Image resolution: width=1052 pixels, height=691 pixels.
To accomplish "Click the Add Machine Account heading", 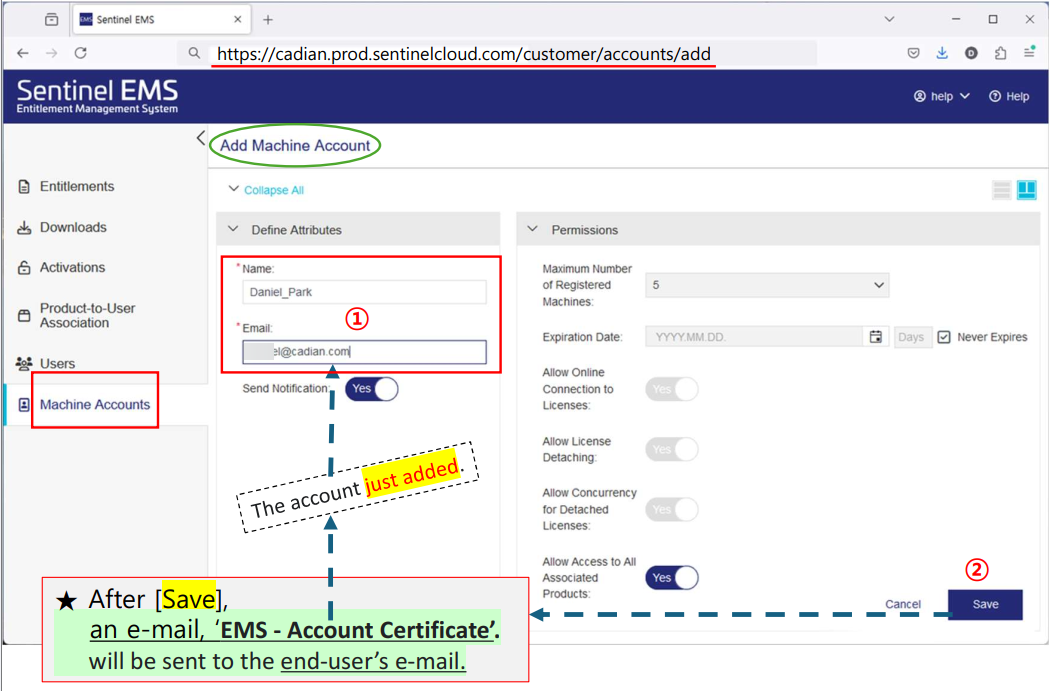I will coord(295,146).
